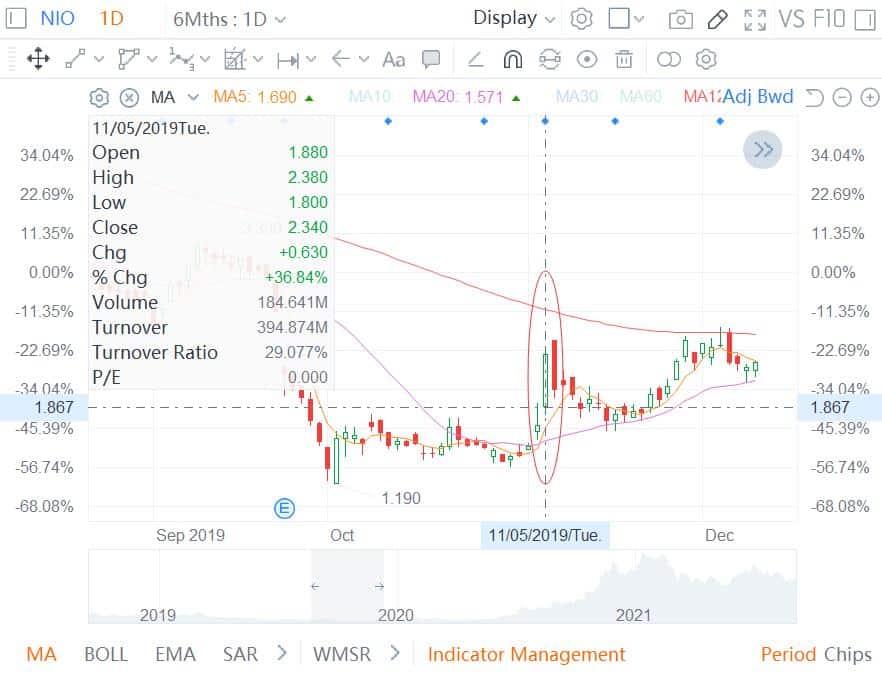Image resolution: width=882 pixels, height=678 pixels.
Task: Click the timeline range selector near 2020
Action: 347,587
